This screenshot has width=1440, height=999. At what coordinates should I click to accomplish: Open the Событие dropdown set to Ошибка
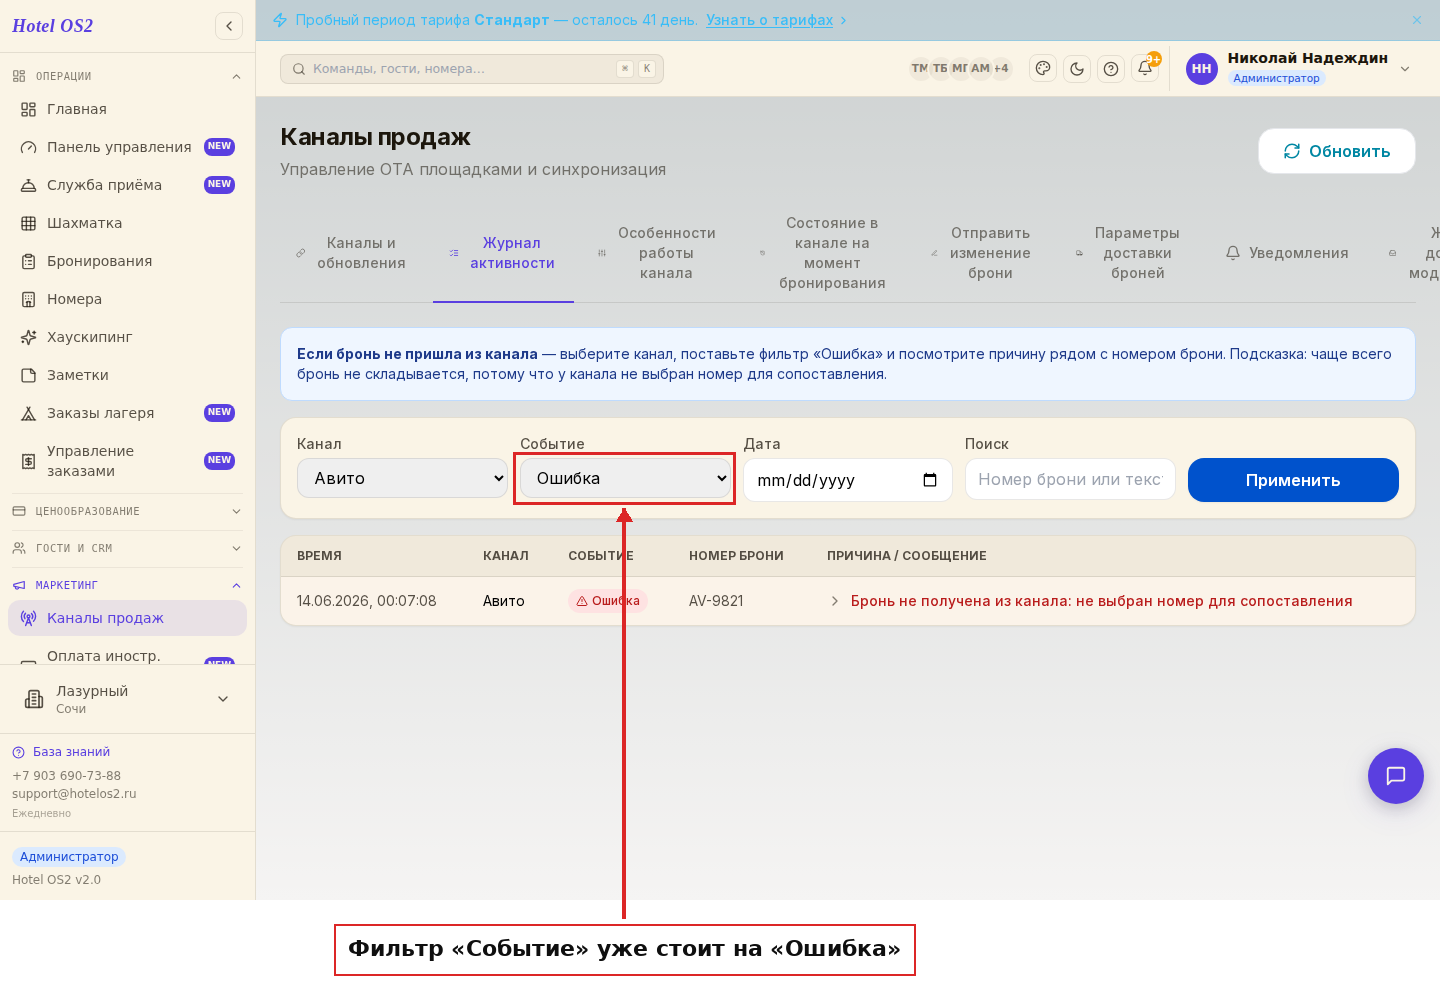625,478
